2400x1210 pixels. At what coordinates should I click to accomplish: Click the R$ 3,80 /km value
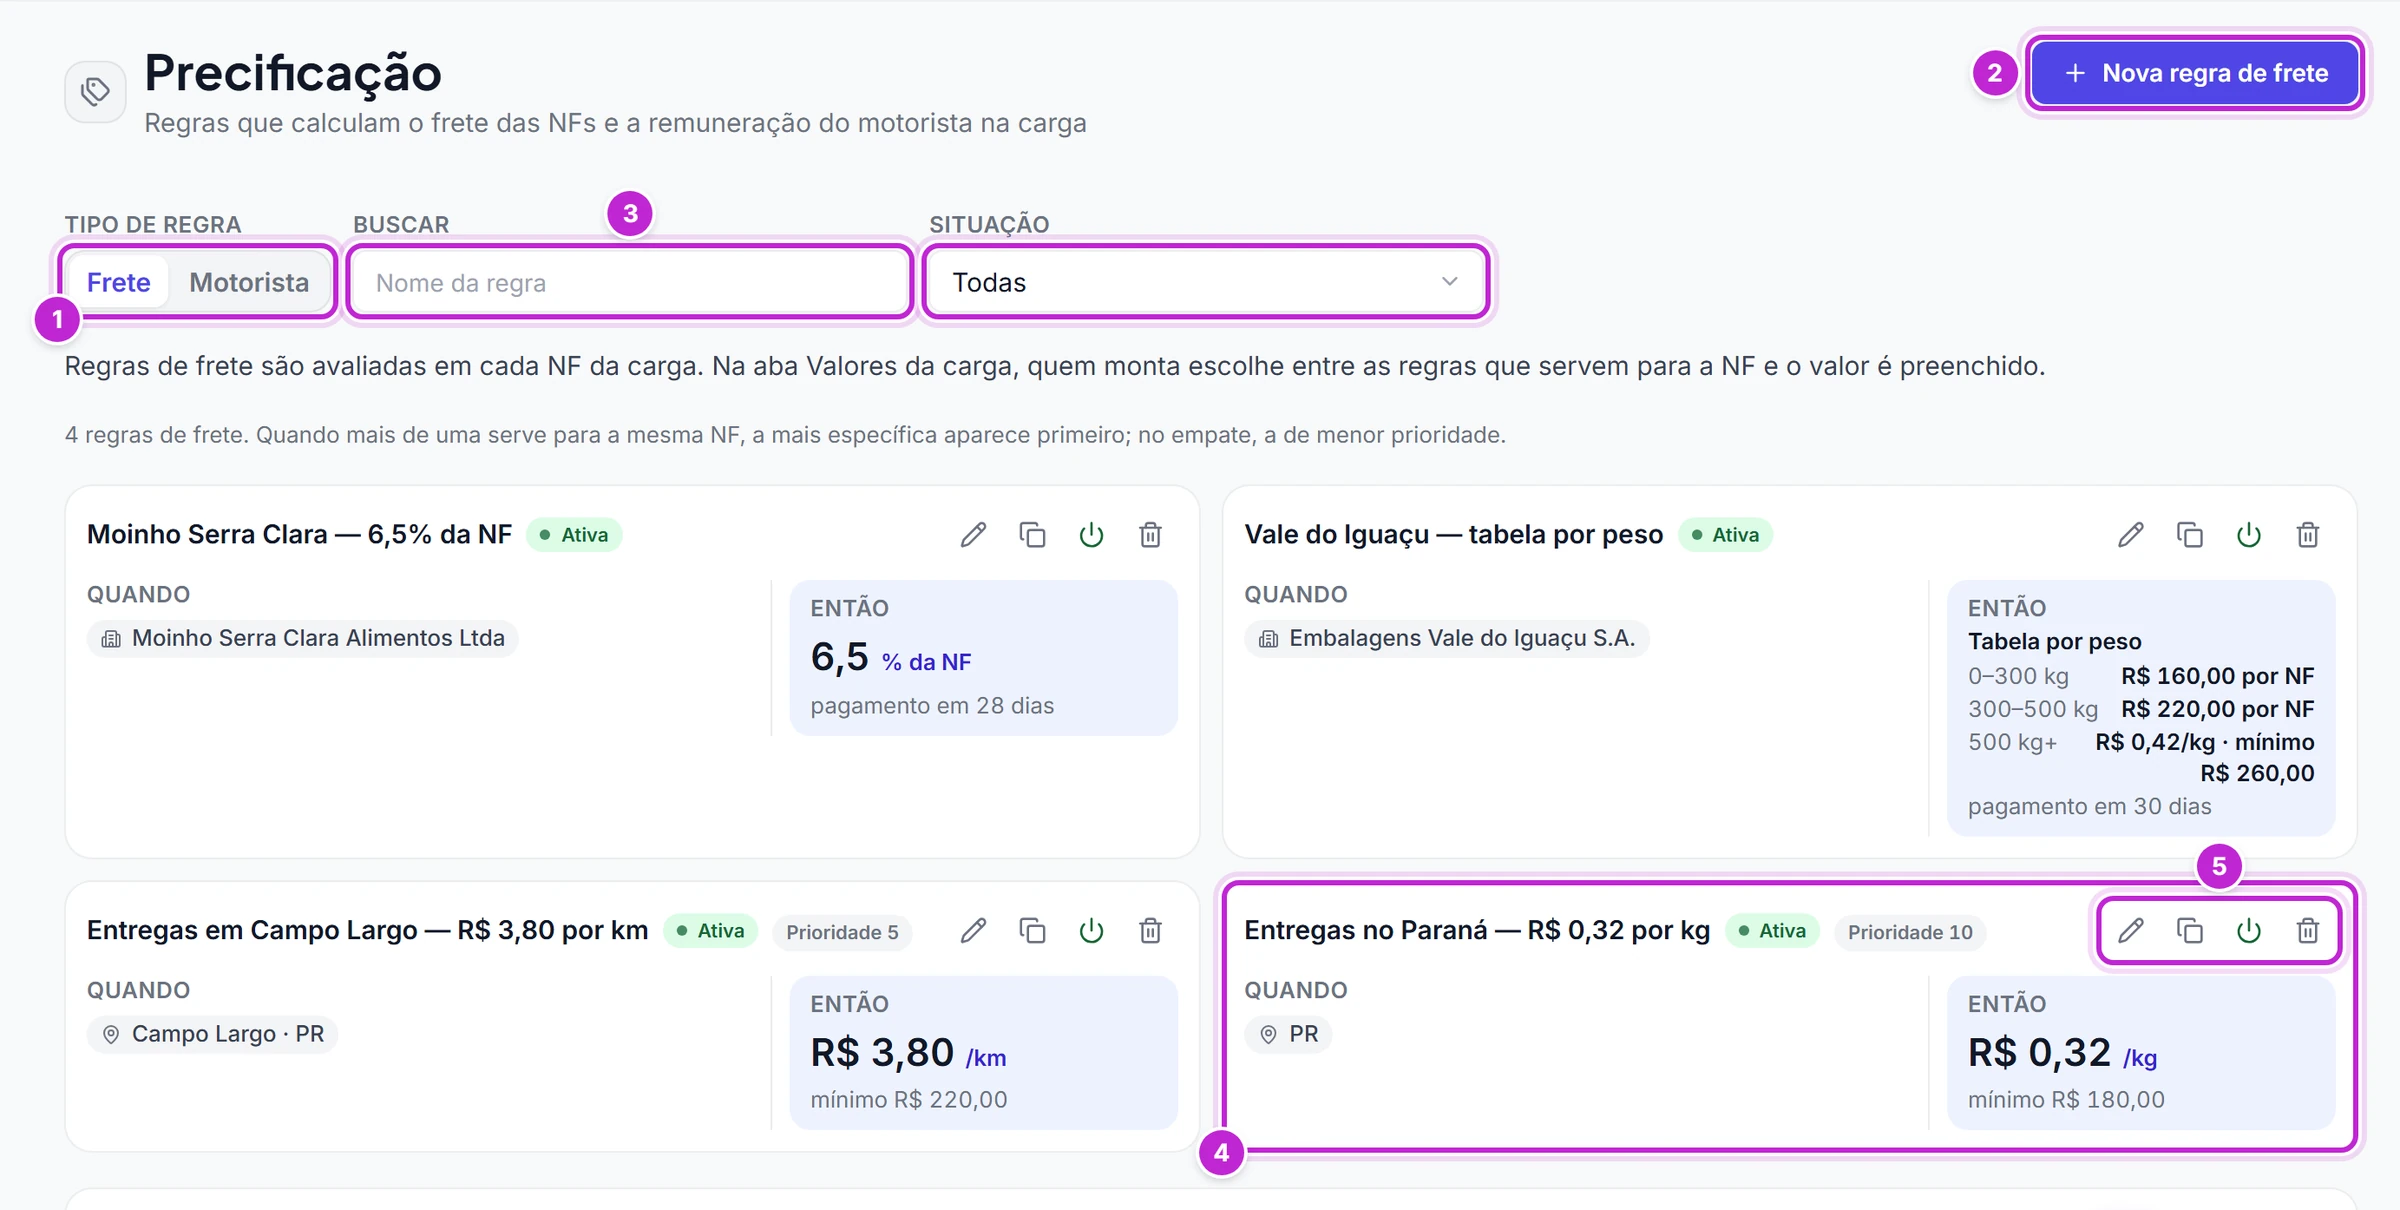pyautogui.click(x=908, y=1053)
